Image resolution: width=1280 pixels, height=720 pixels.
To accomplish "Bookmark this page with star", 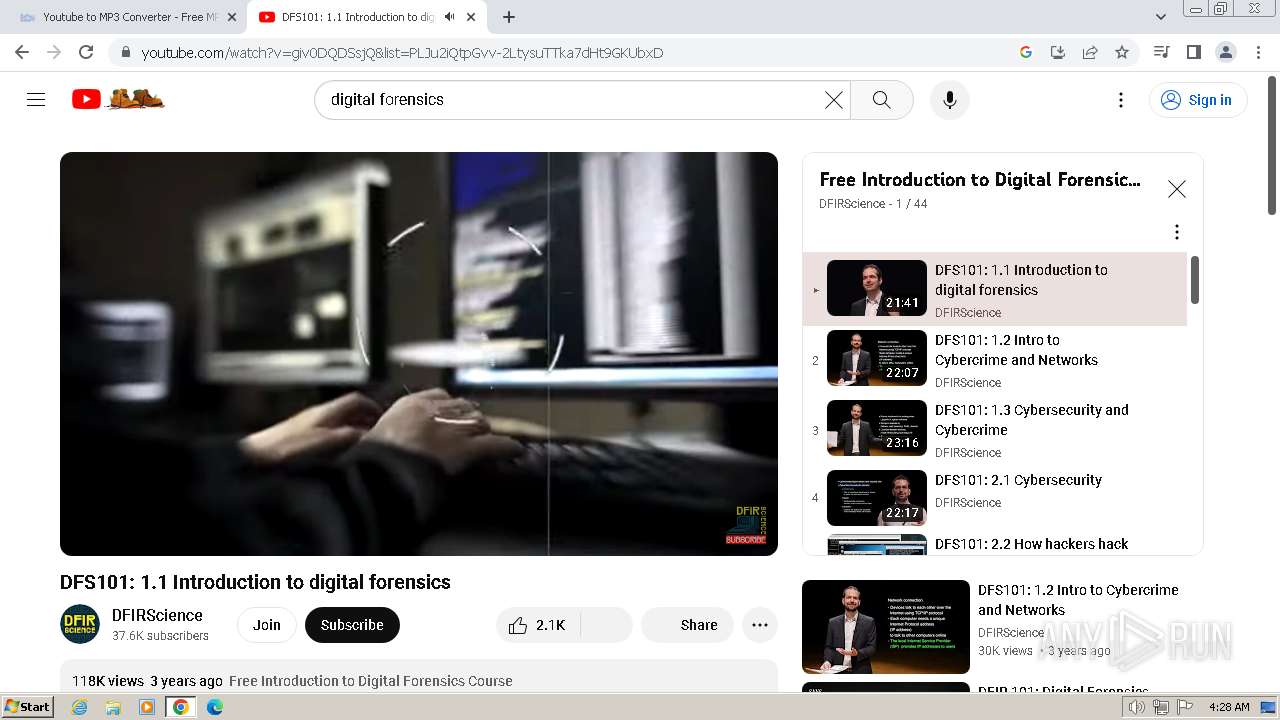I will (1122, 52).
